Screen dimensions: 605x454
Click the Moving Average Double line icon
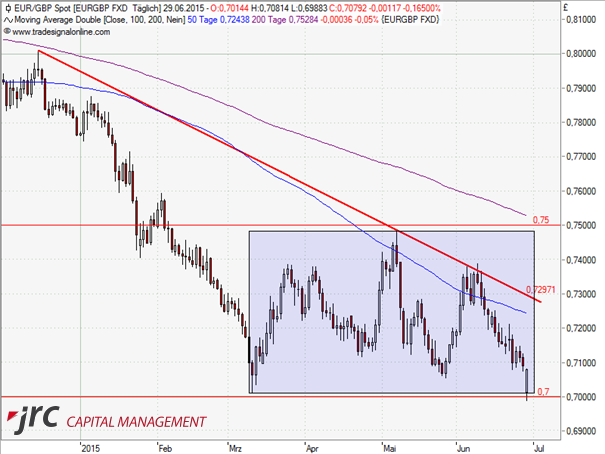8,18
